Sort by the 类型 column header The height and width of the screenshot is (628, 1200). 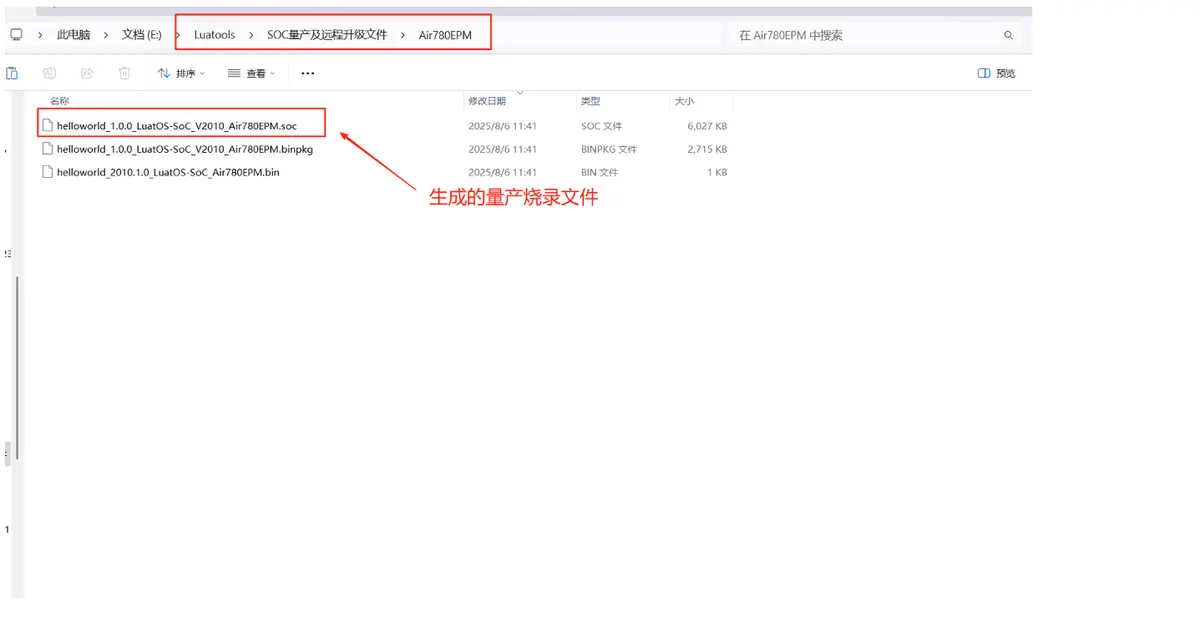(x=591, y=101)
